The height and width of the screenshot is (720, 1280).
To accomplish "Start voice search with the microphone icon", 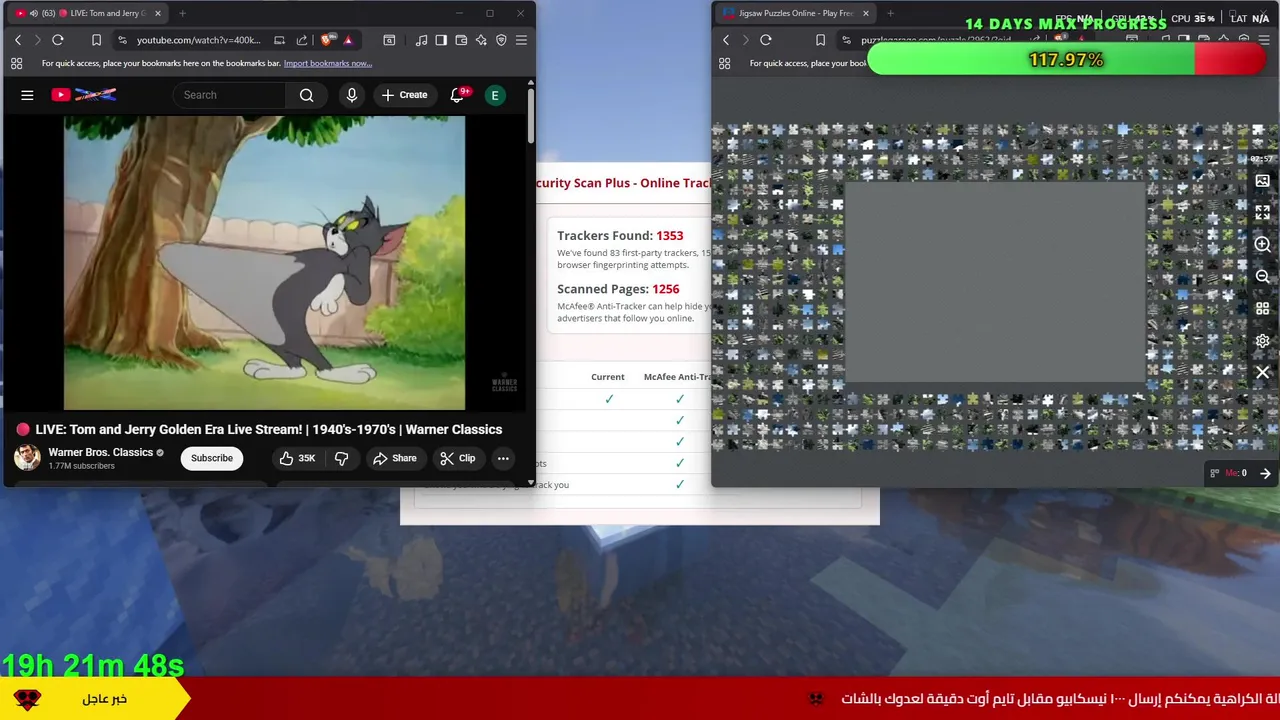I will tap(351, 95).
